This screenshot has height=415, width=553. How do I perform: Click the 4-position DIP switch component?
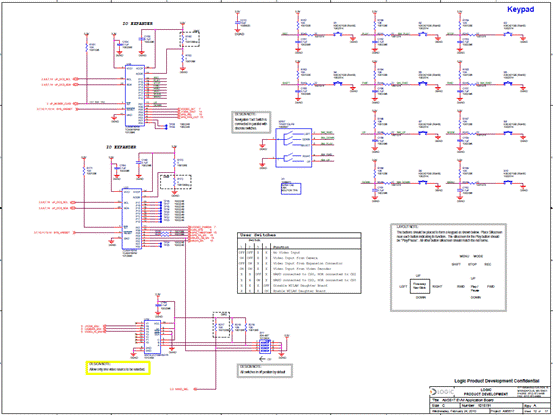tap(265, 347)
